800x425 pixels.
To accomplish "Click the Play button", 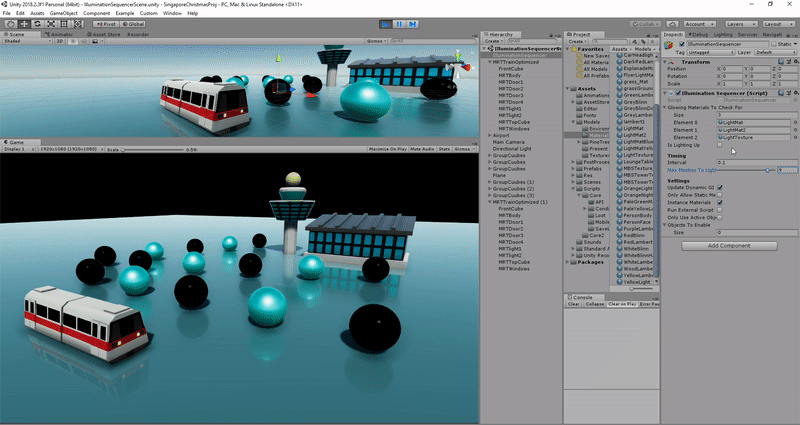I will [386, 24].
